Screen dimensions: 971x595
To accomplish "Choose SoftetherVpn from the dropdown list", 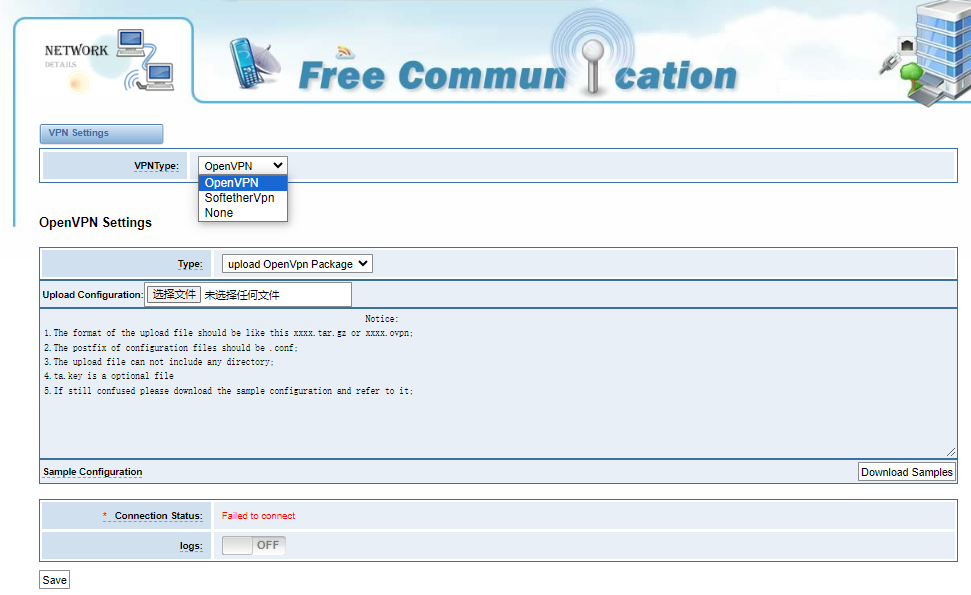I will click(243, 198).
